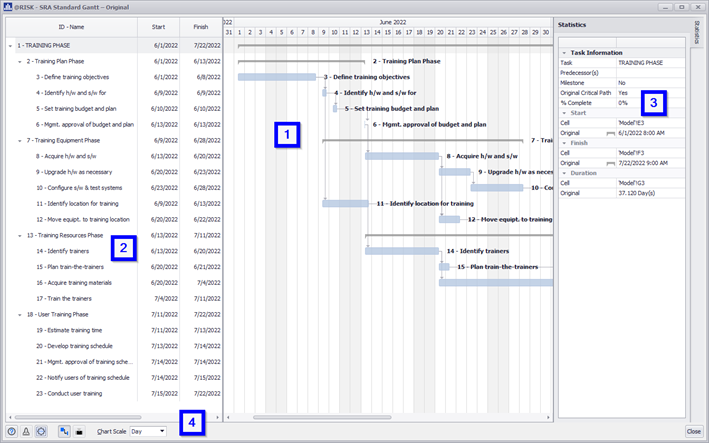Click the @RISK application icon in title bar

click(7, 6)
